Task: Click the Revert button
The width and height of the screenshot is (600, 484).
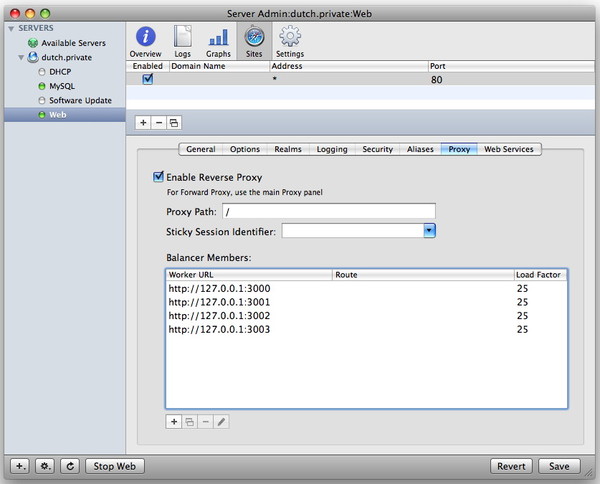Action: pyautogui.click(x=511, y=466)
